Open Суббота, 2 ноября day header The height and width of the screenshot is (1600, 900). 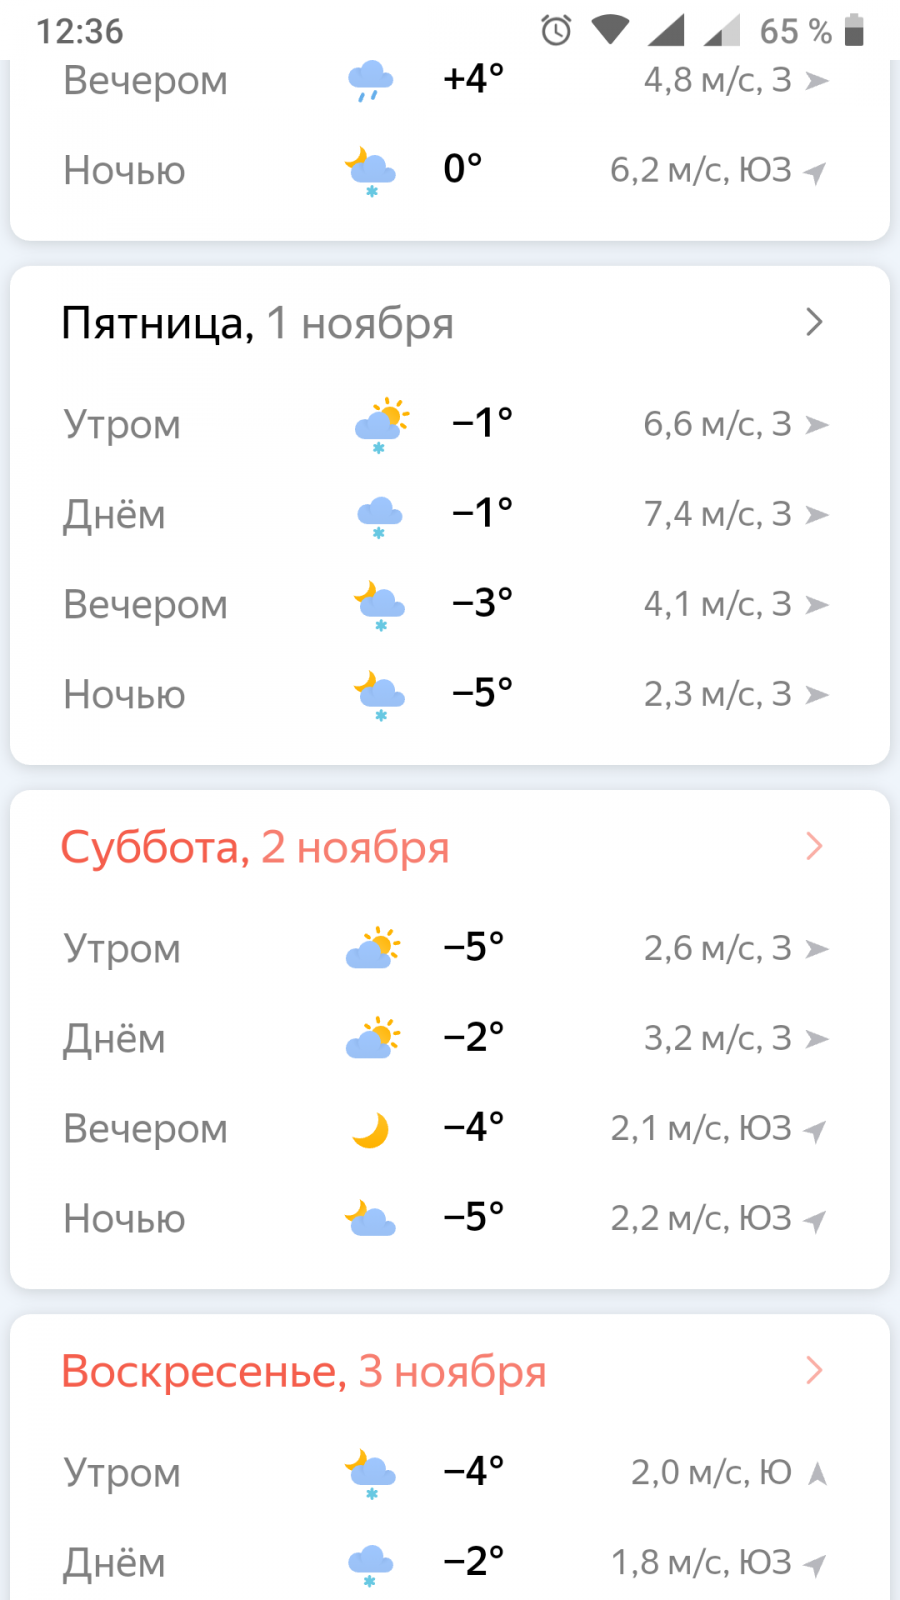click(x=255, y=847)
